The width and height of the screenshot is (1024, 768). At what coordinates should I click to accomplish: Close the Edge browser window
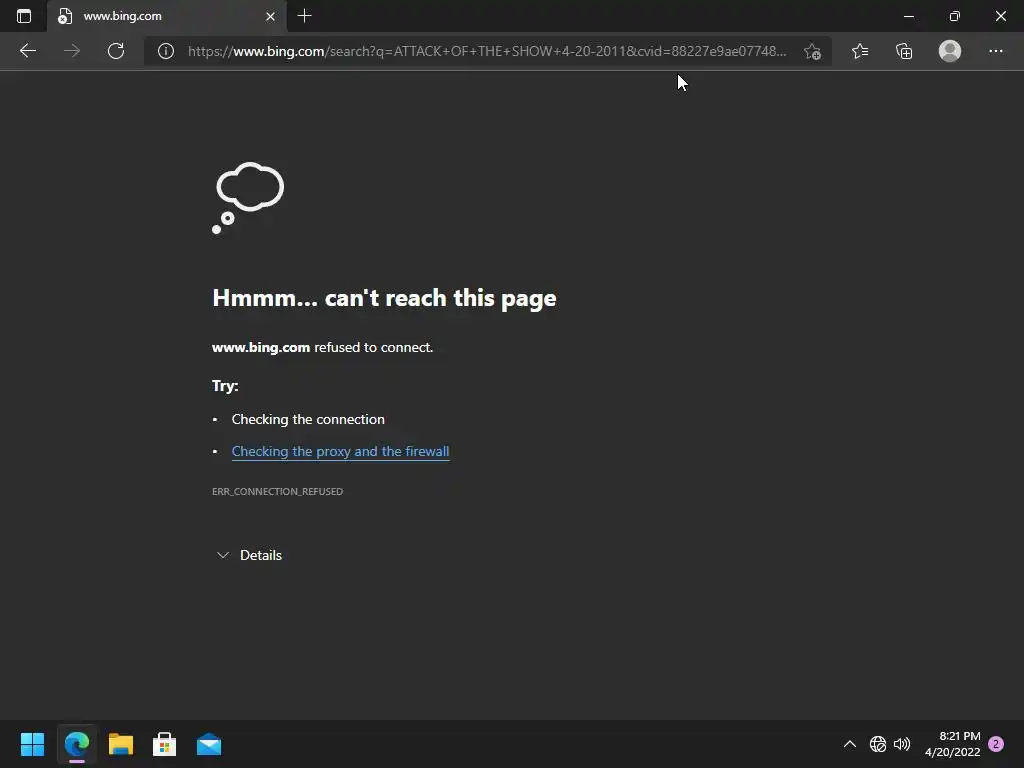pyautogui.click(x=1000, y=16)
